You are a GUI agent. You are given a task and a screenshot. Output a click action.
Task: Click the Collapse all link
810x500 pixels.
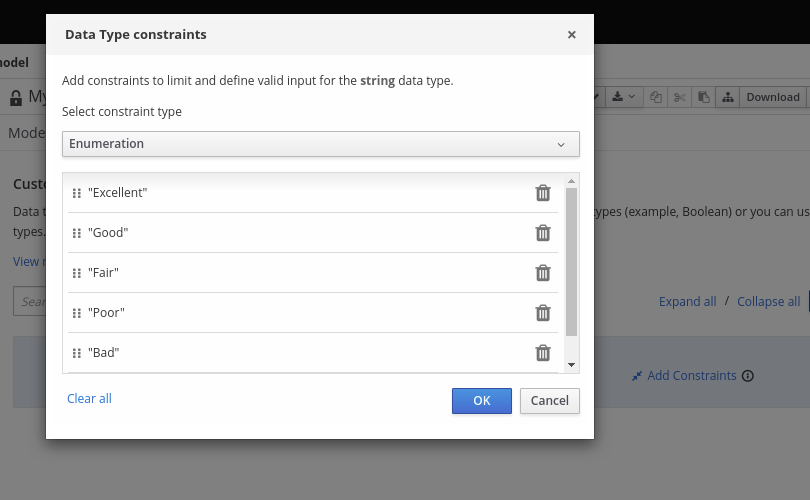[768, 302]
